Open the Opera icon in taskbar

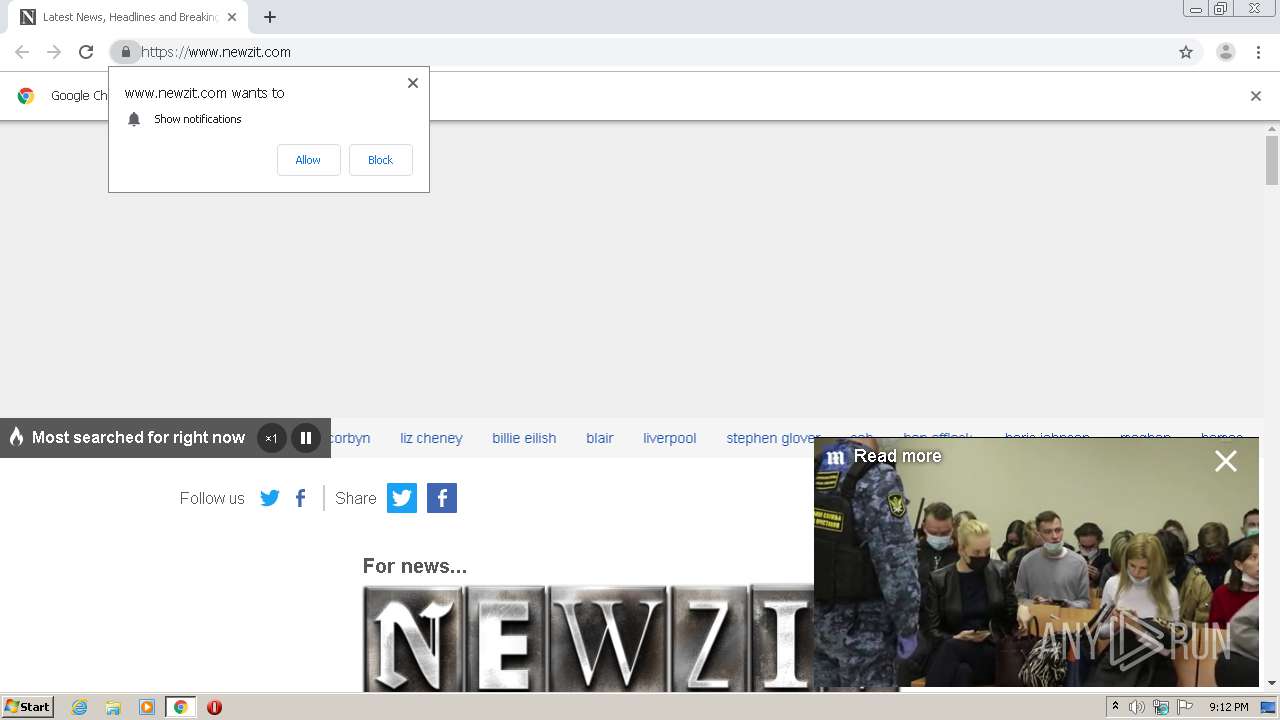click(x=214, y=707)
